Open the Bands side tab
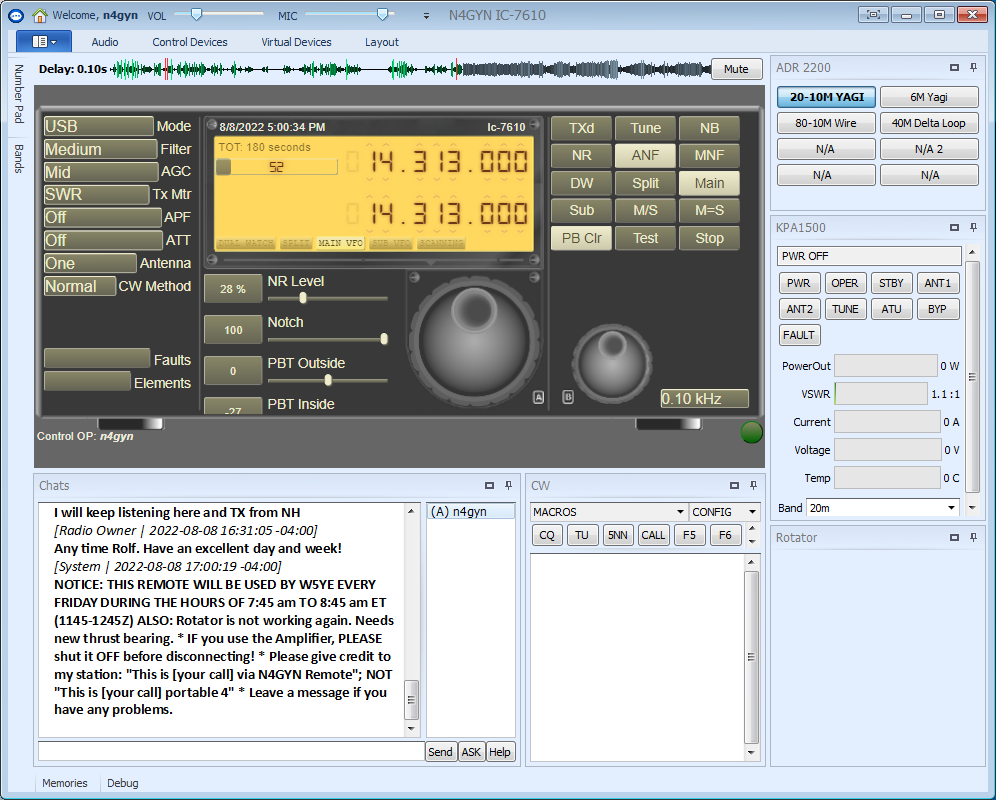 19,159
